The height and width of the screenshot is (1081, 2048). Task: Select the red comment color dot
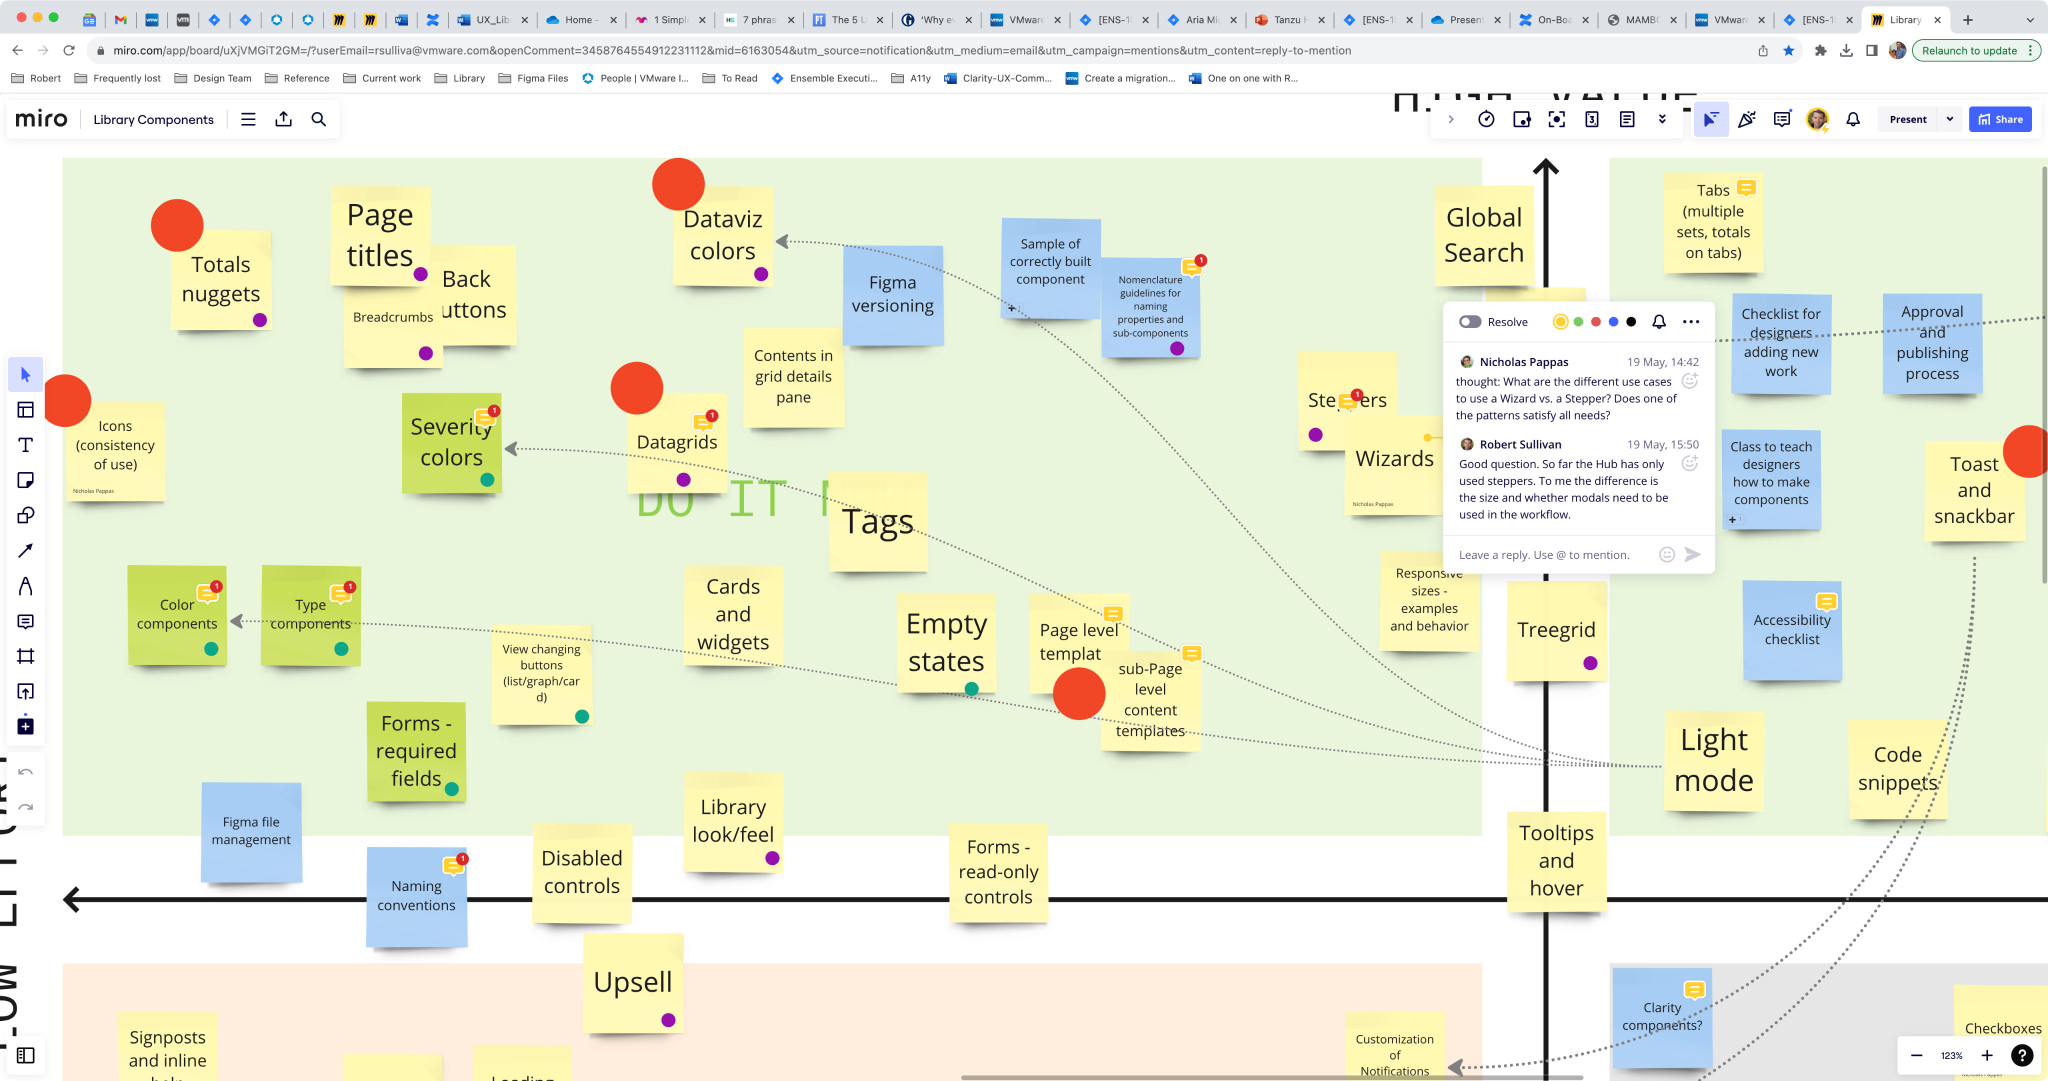pyautogui.click(x=1596, y=322)
